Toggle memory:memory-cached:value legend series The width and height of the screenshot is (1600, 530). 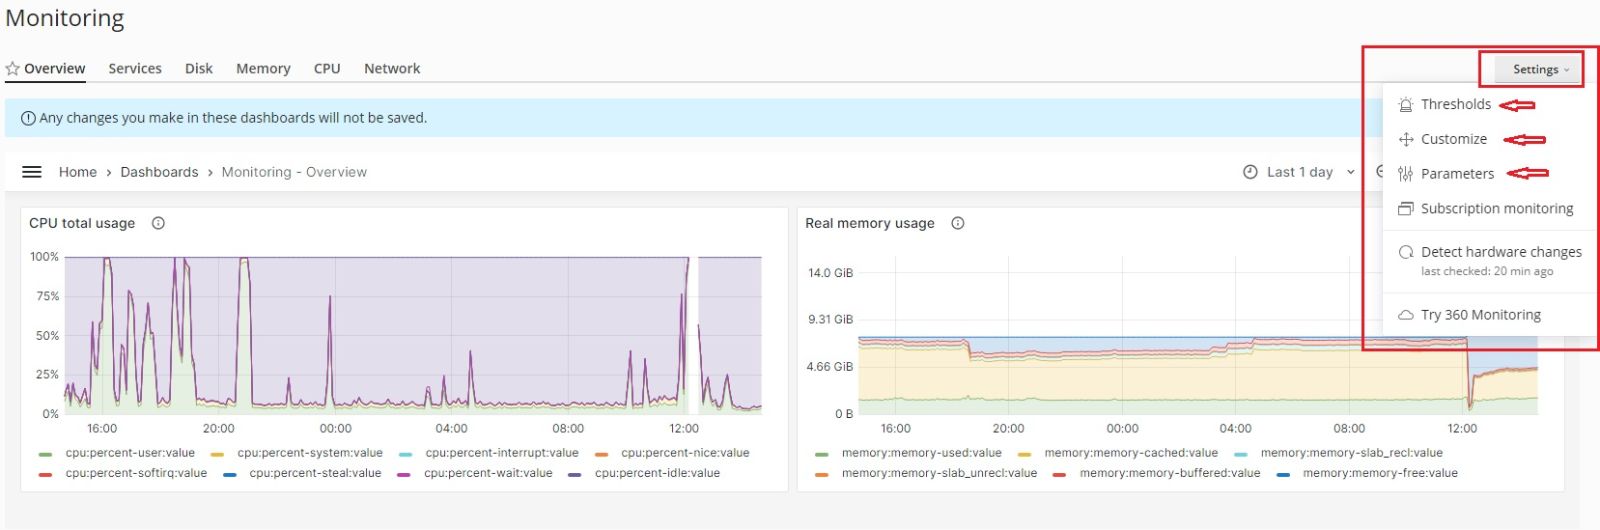(1130, 453)
